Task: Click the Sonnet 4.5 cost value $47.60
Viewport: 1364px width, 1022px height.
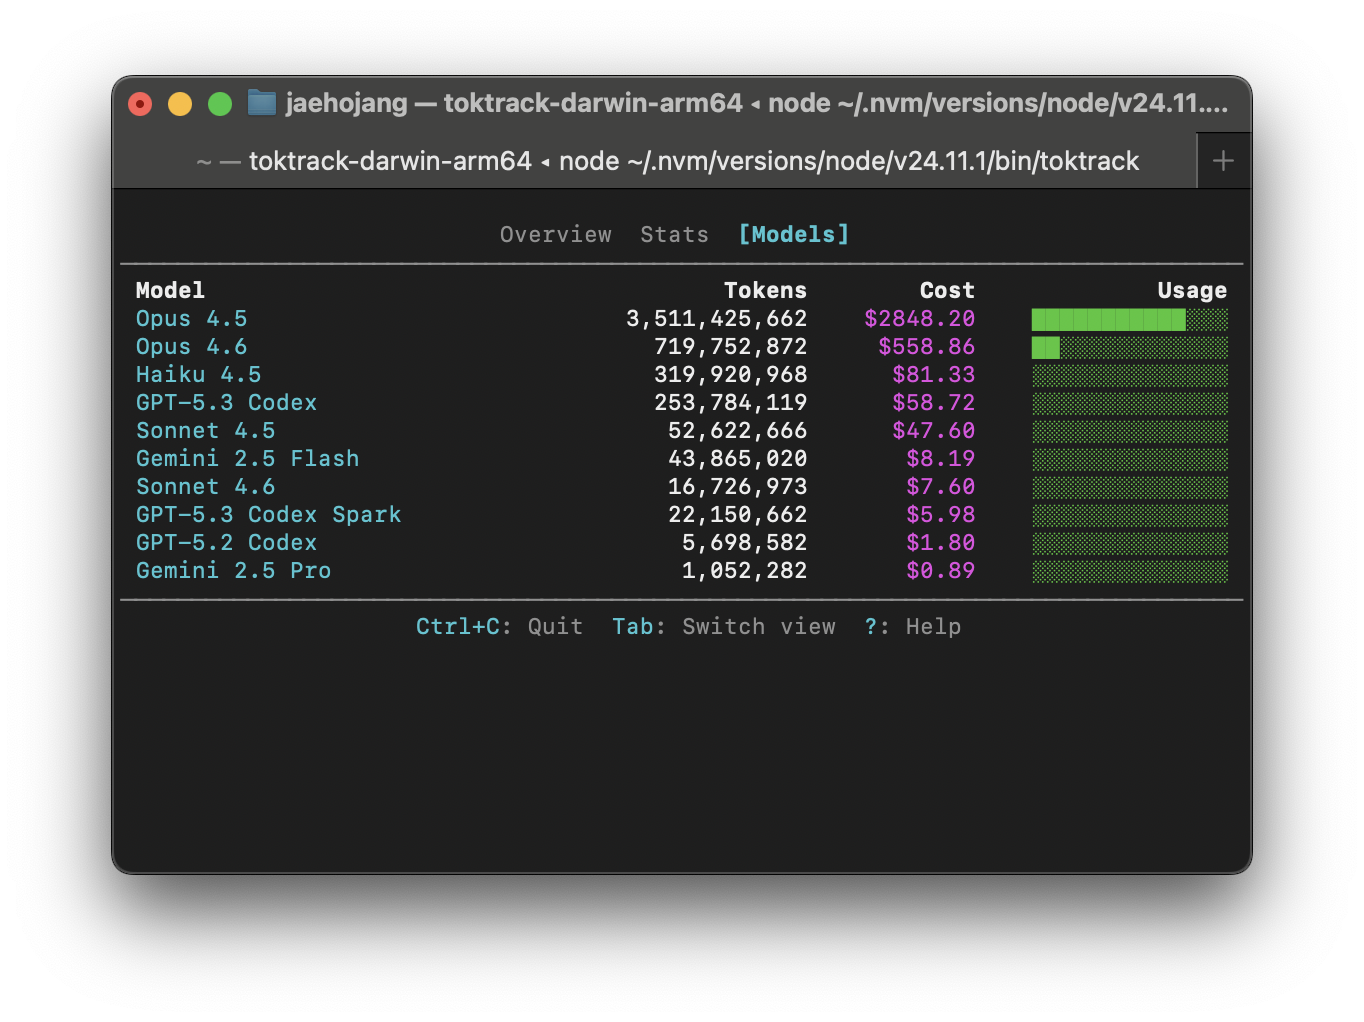Action: (934, 430)
